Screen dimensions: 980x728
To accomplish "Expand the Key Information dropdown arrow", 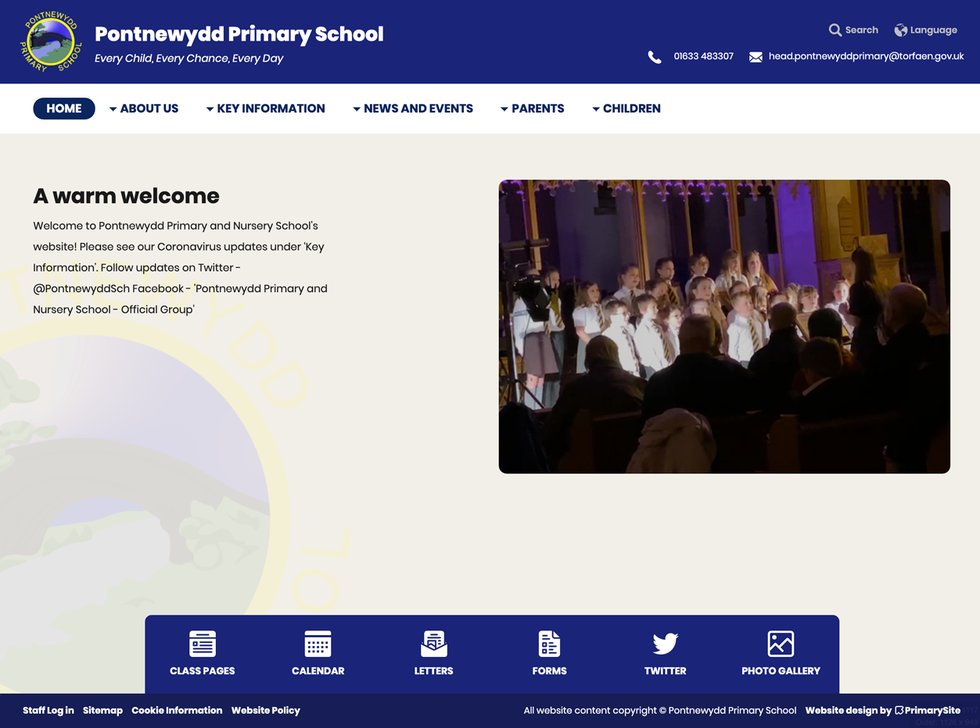I will click(210, 109).
